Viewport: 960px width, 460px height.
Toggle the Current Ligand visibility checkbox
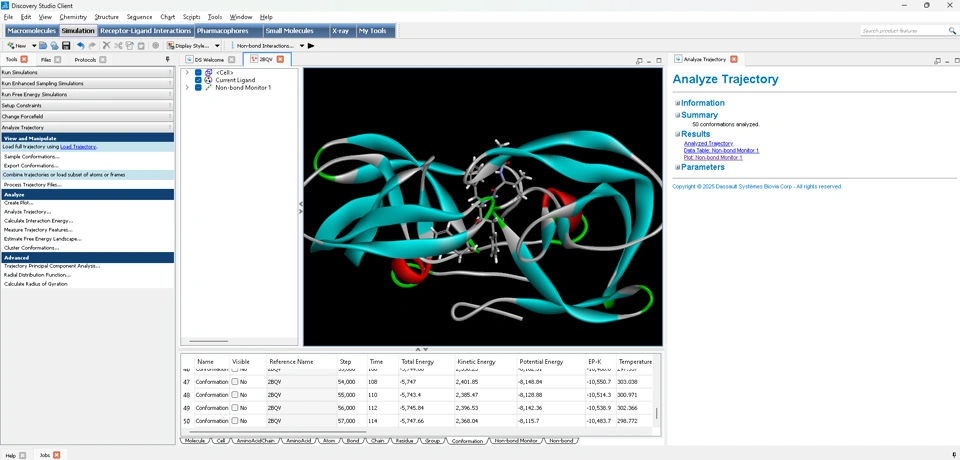pos(198,80)
